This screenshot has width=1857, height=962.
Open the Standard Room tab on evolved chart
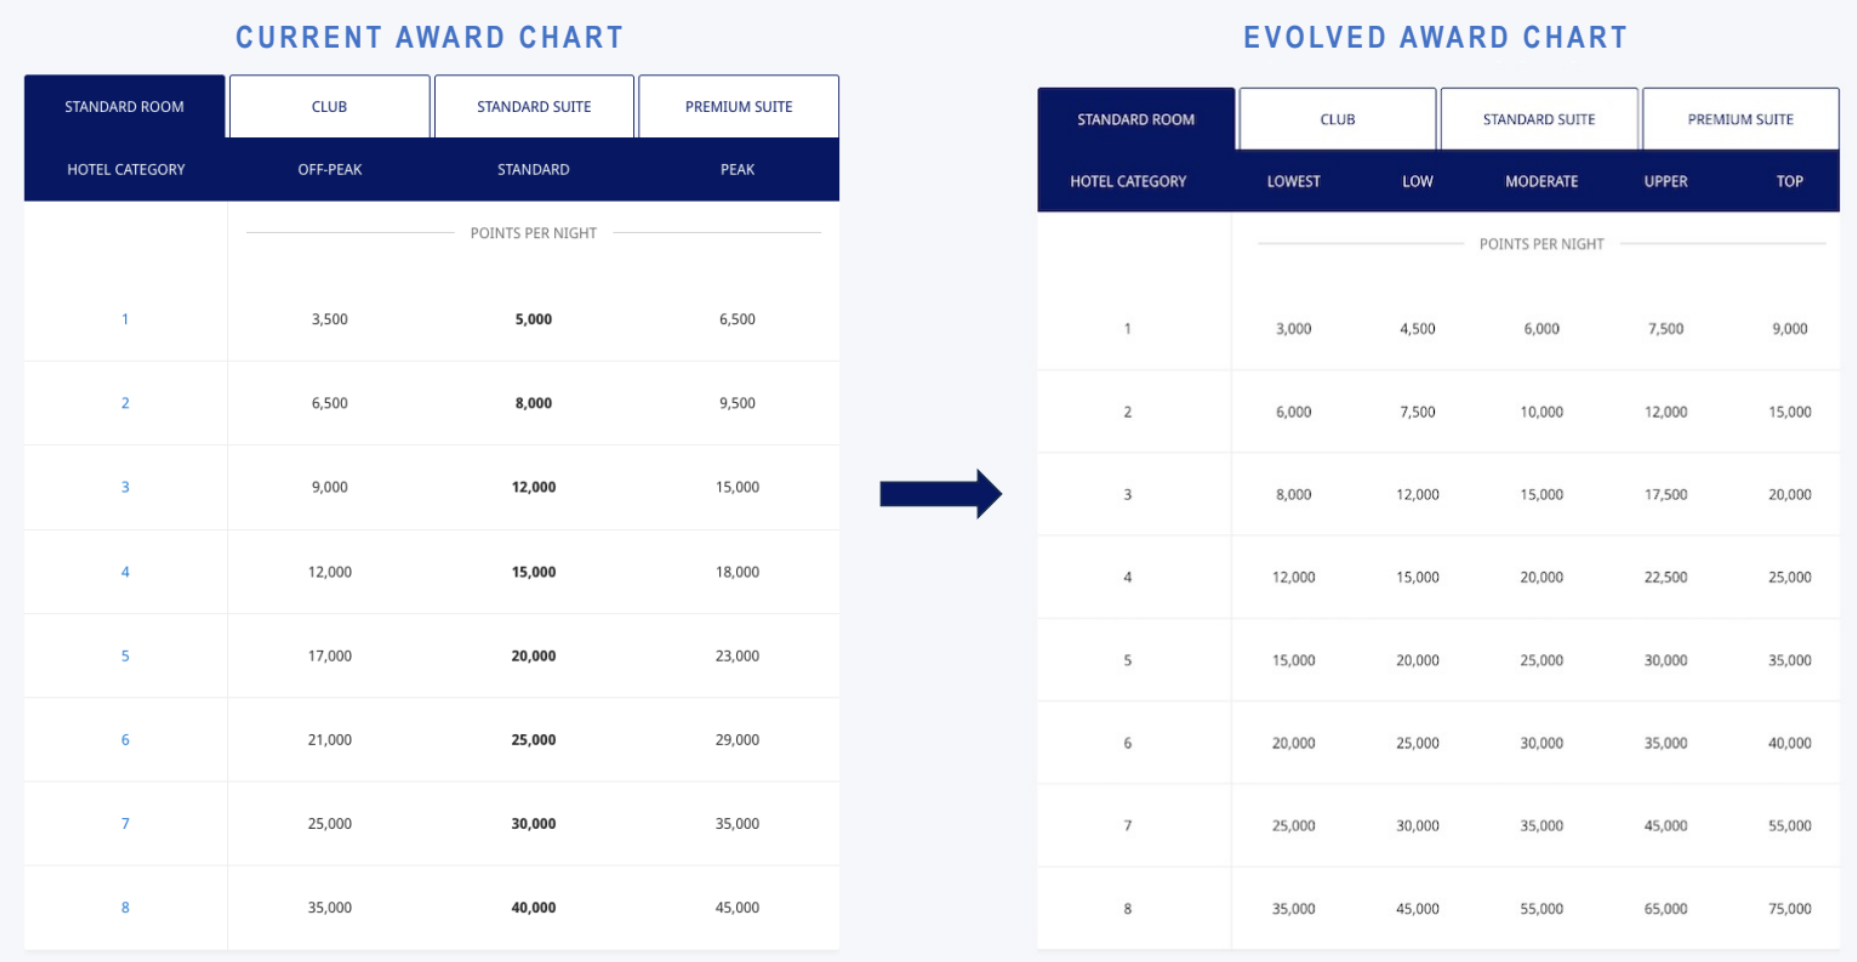coord(1135,118)
